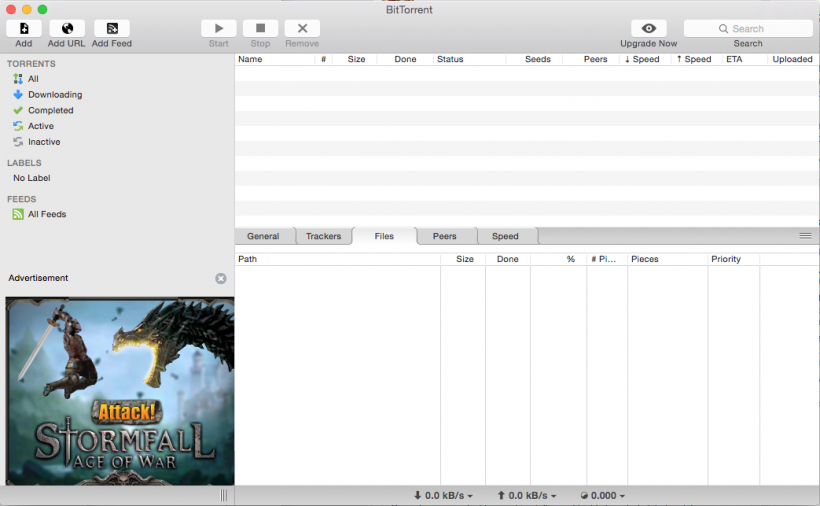The image size is (820, 506).
Task: Click the Add URL globe icon
Action: (x=66, y=28)
